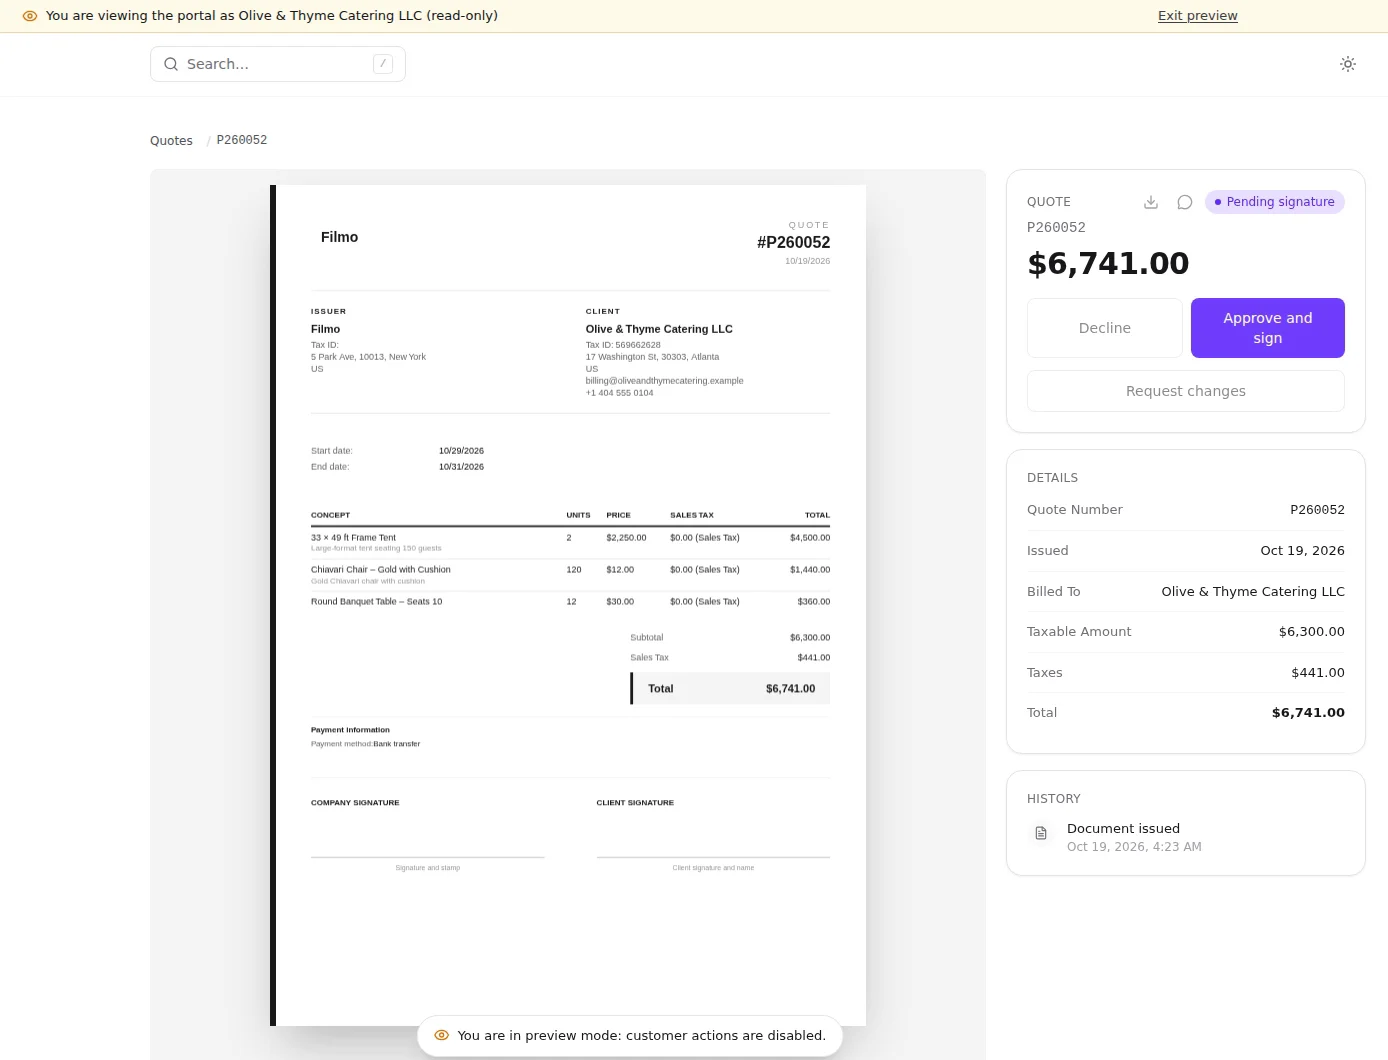Click Quote Number value P260052 in Details
The image size is (1388, 1060).
[x=1317, y=510]
